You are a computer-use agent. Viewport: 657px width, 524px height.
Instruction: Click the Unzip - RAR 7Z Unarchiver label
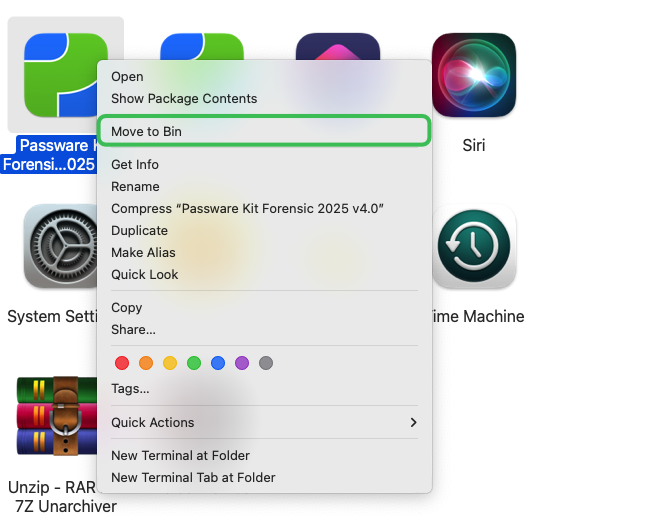pos(62,497)
